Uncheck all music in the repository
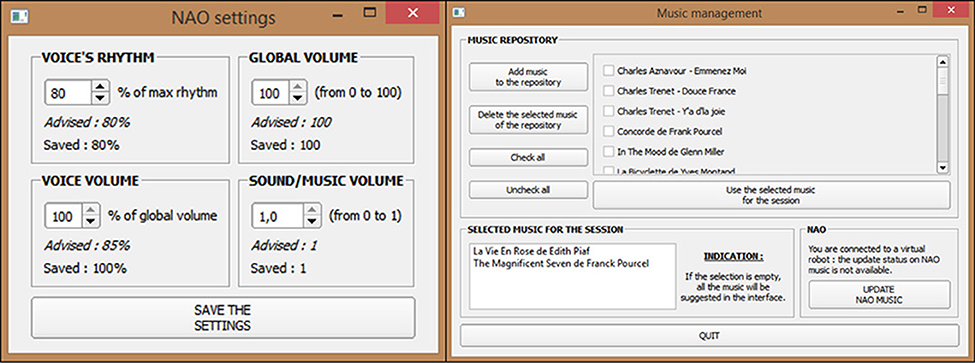 [x=528, y=190]
